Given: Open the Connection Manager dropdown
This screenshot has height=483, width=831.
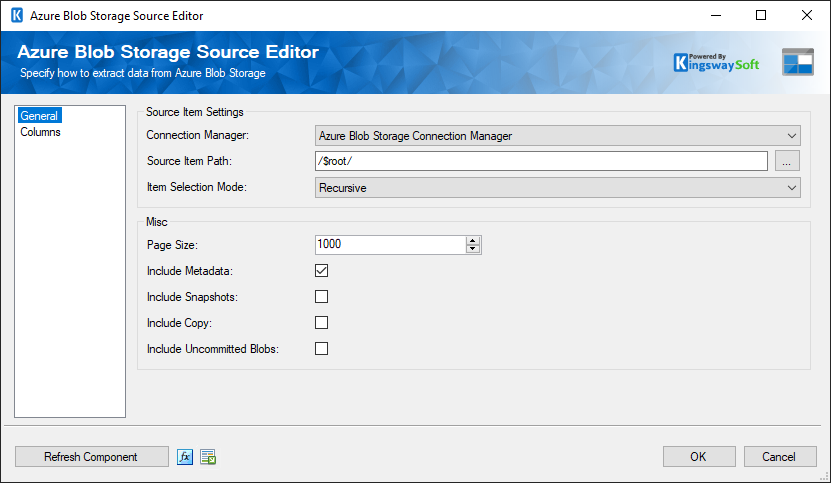Looking at the screenshot, I should [558, 136].
